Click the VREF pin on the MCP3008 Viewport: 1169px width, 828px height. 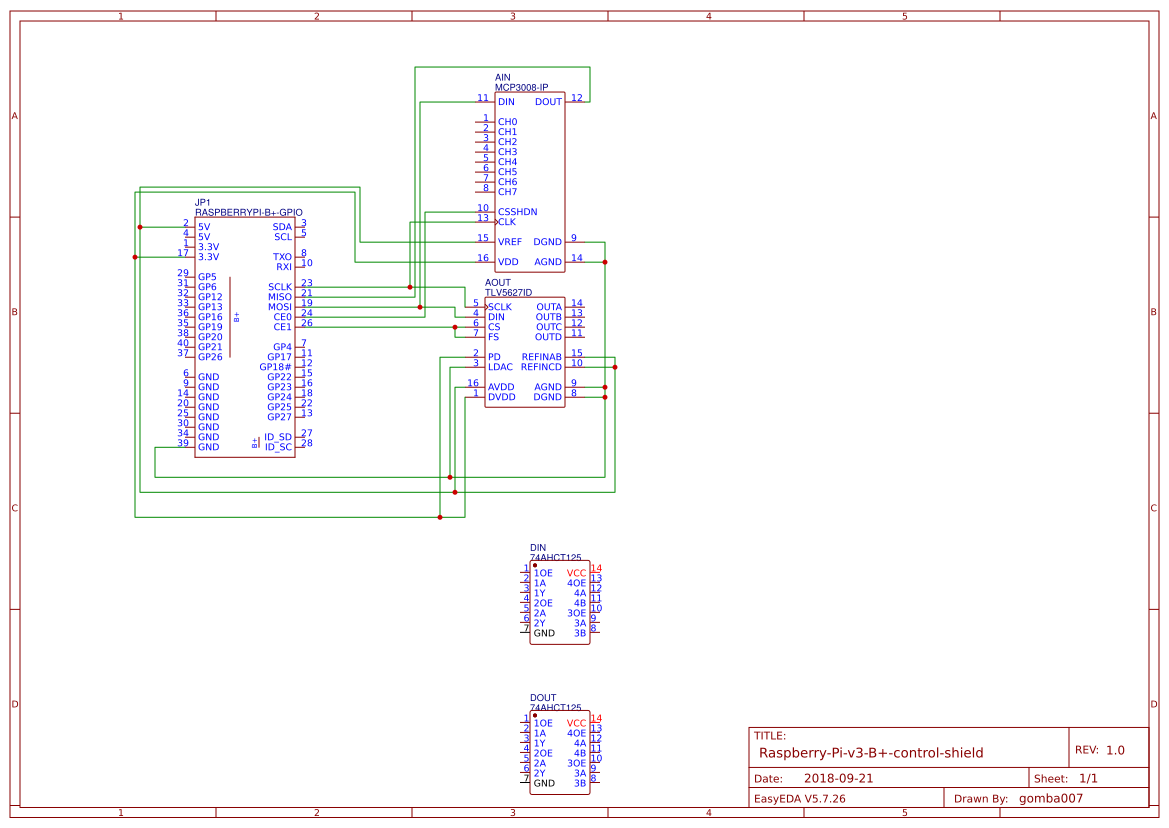tap(509, 242)
